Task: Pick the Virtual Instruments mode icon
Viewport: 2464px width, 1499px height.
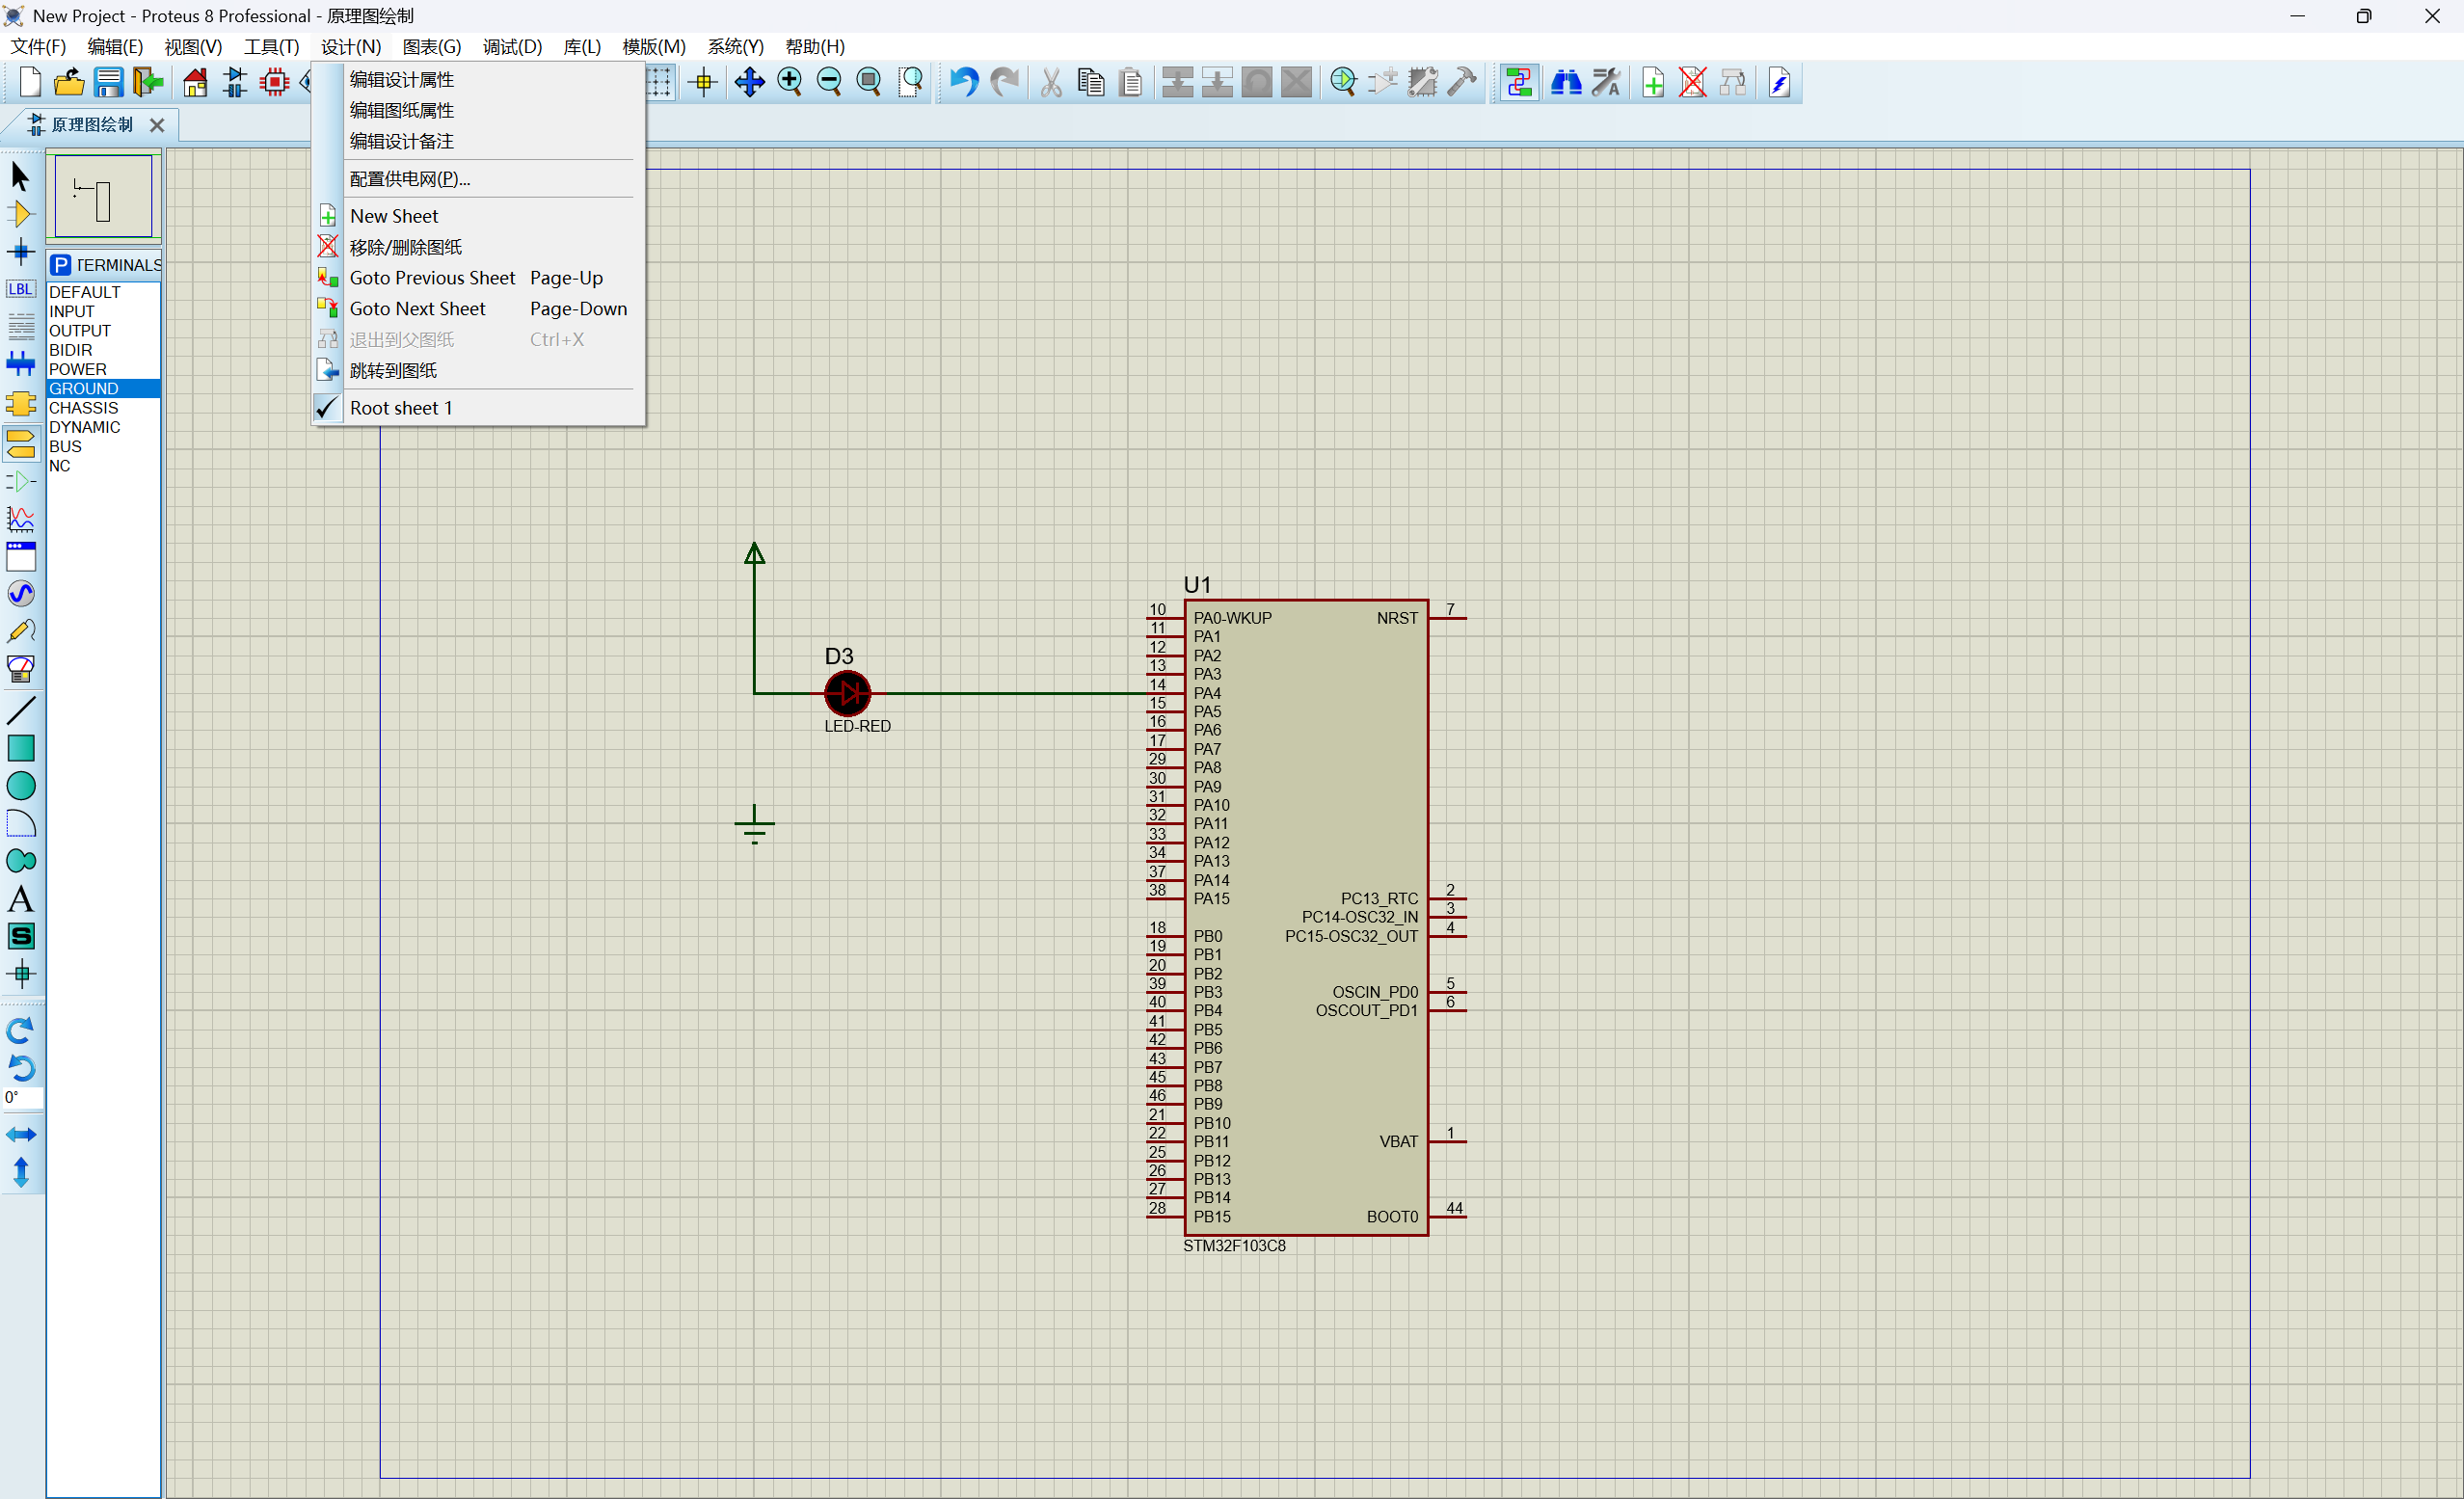Action: point(20,669)
